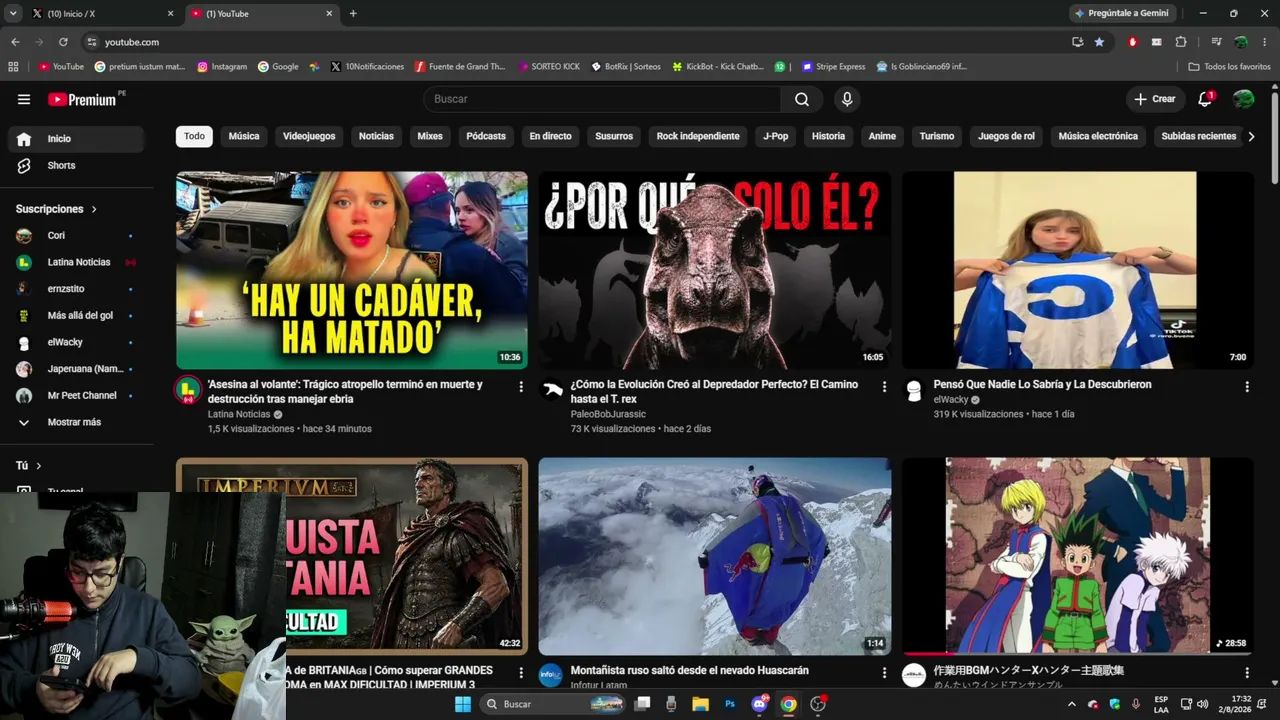Go back in the browser
This screenshot has height=720, width=1280.
pyautogui.click(x=15, y=42)
